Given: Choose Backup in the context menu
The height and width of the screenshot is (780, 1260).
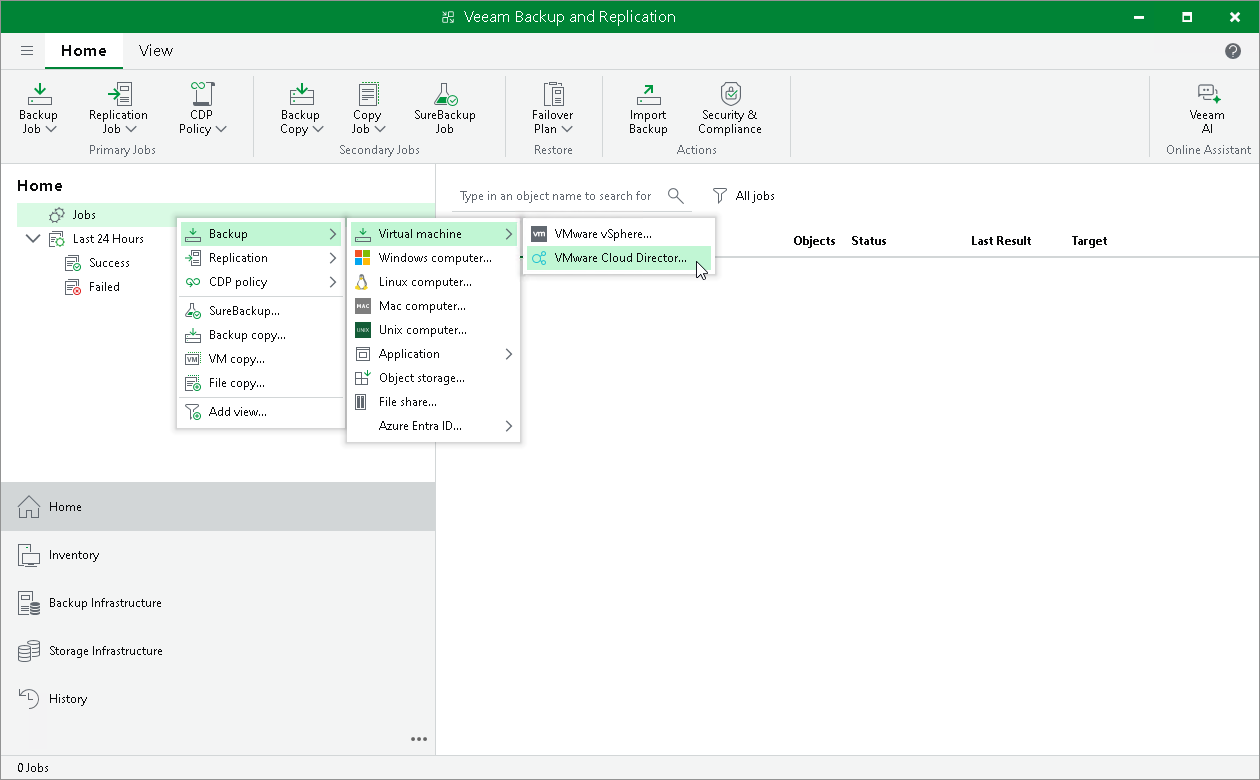Looking at the screenshot, I should 261,234.
